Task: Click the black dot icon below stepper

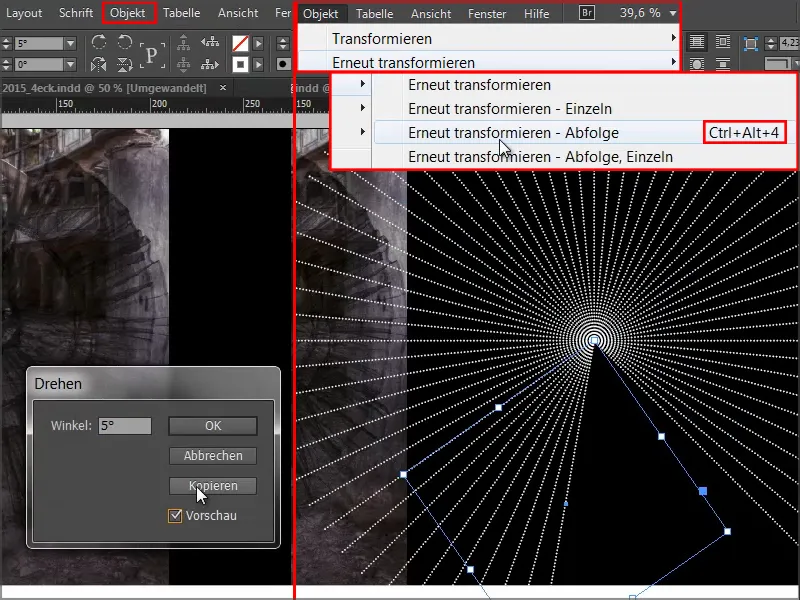Action: click(283, 64)
